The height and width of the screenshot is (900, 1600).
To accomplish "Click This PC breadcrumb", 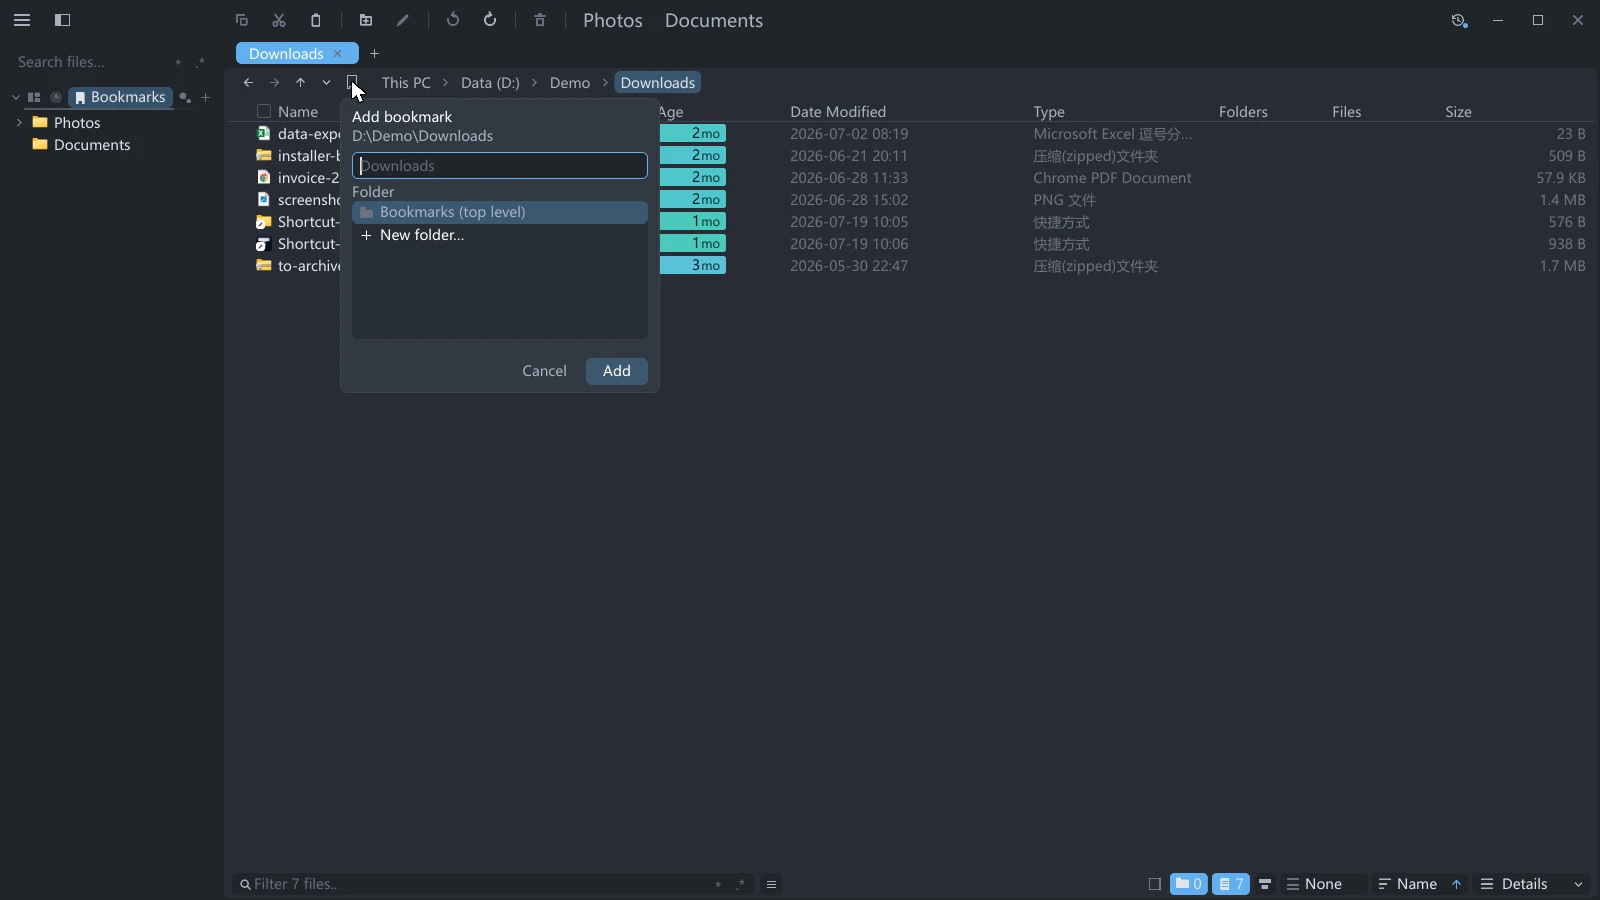I will point(406,83).
